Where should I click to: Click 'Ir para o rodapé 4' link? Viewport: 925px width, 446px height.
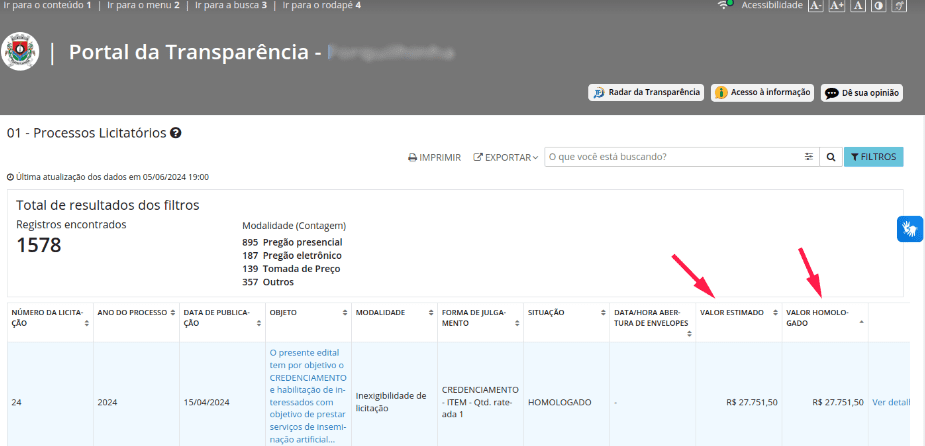click(322, 5)
